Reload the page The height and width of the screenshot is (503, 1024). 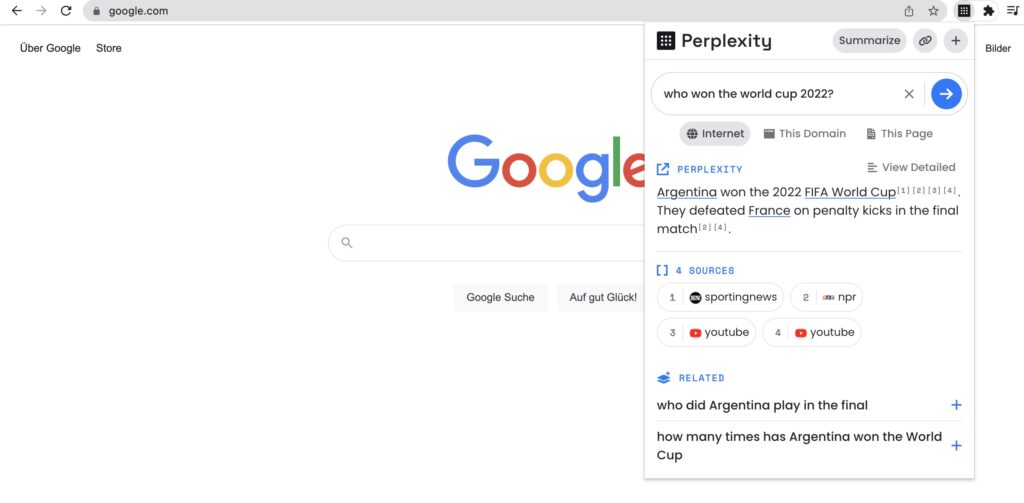point(66,11)
